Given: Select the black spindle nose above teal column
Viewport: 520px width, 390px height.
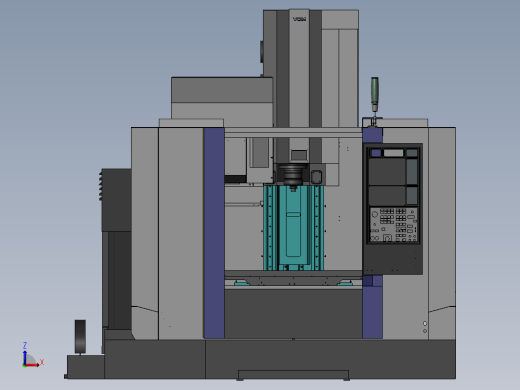Looking at the screenshot, I should click(293, 176).
